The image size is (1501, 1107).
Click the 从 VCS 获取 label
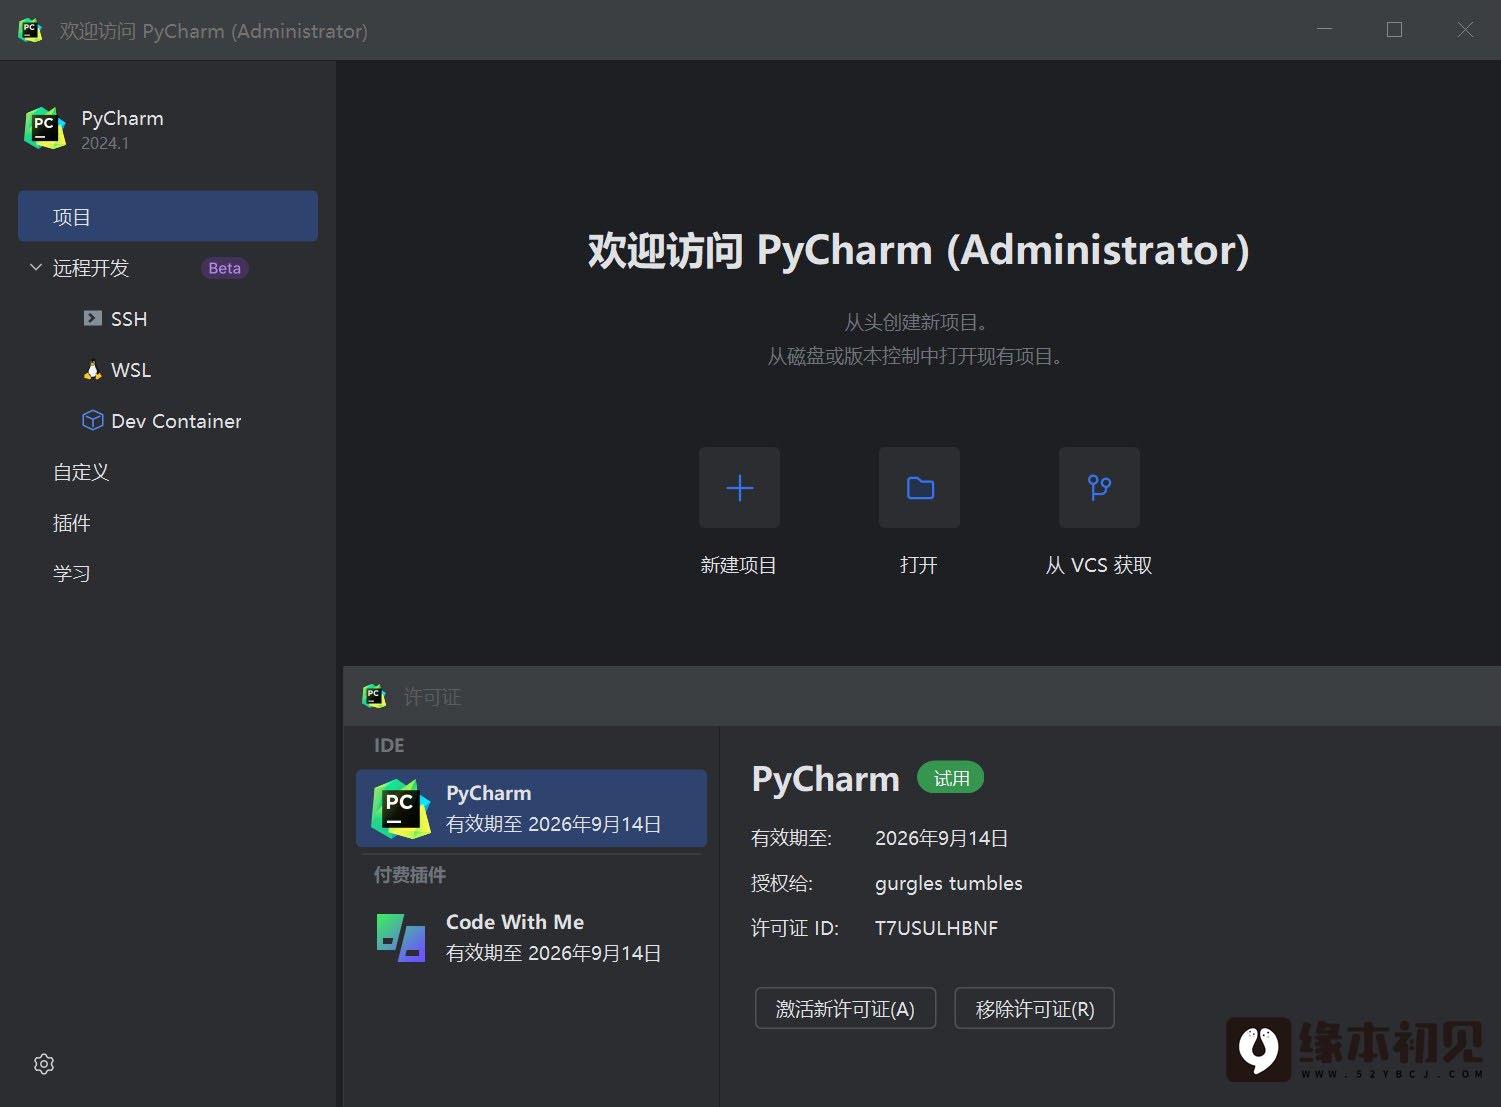click(1098, 565)
